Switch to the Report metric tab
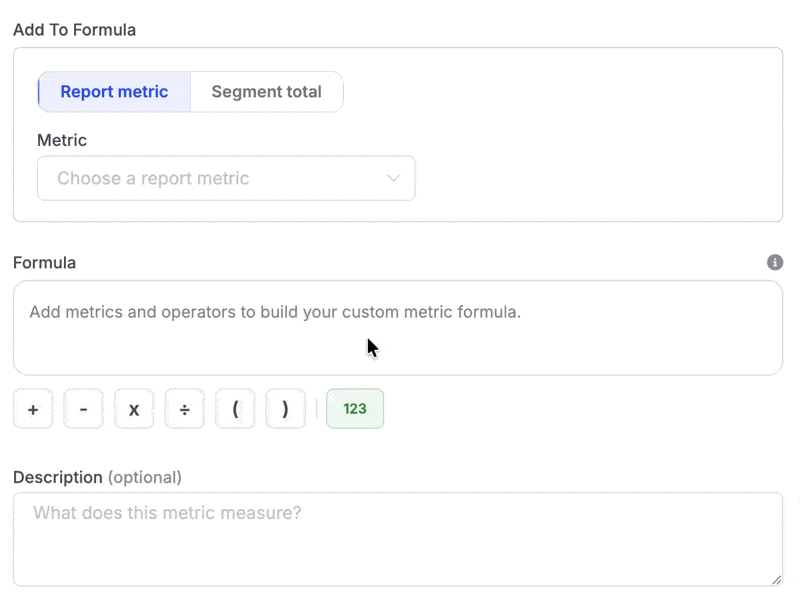Screen dimensions: 800x600 pos(114,92)
